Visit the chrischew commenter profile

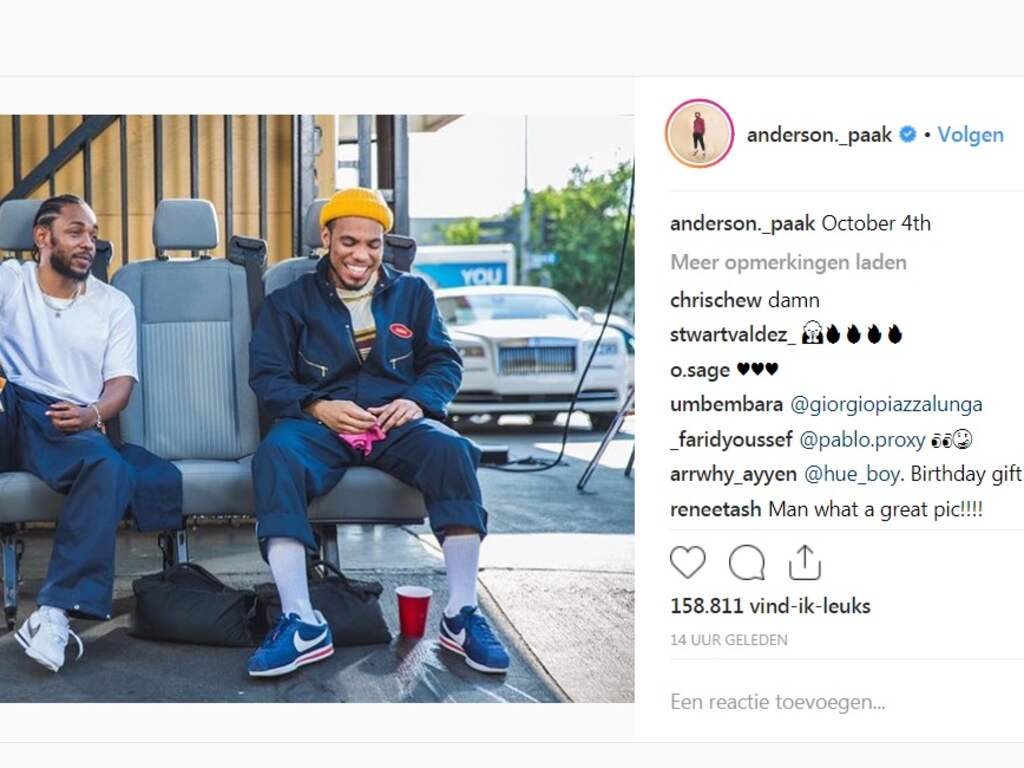[x=715, y=300]
